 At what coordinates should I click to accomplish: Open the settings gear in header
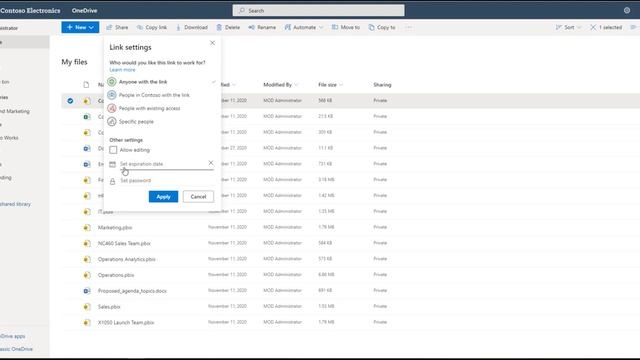[x=627, y=10]
